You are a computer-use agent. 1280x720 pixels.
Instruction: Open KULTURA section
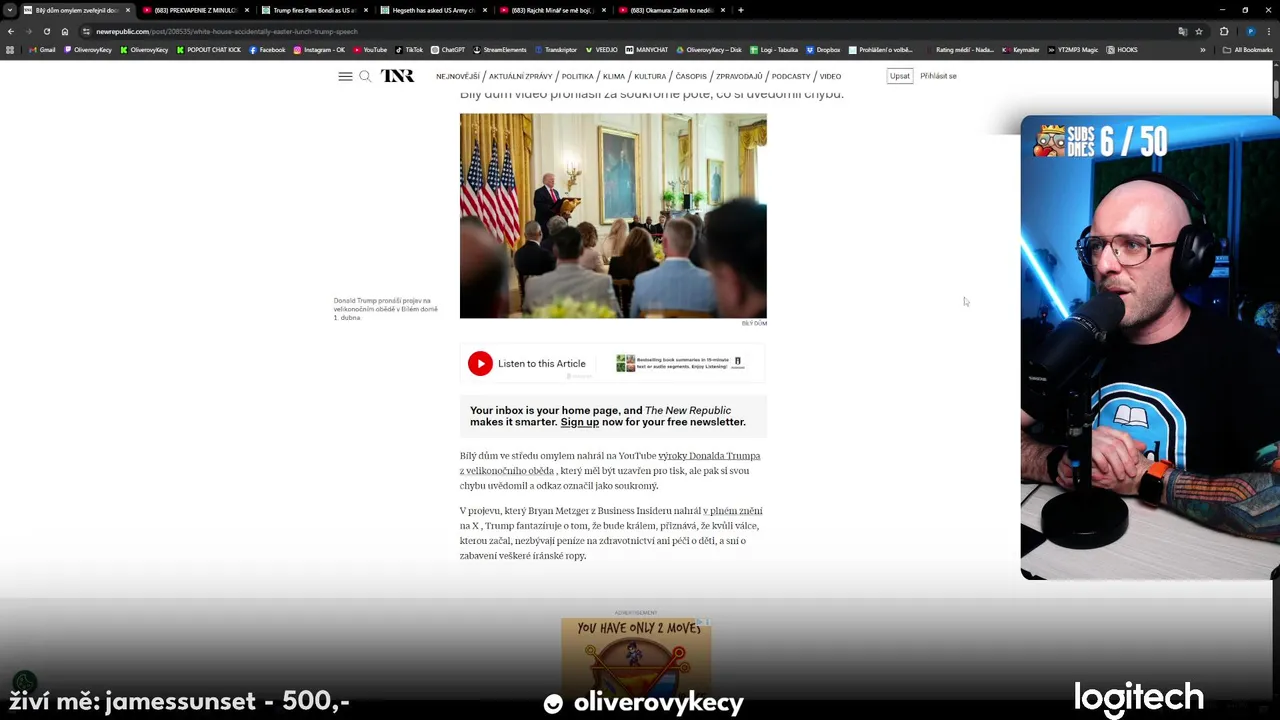tap(650, 76)
